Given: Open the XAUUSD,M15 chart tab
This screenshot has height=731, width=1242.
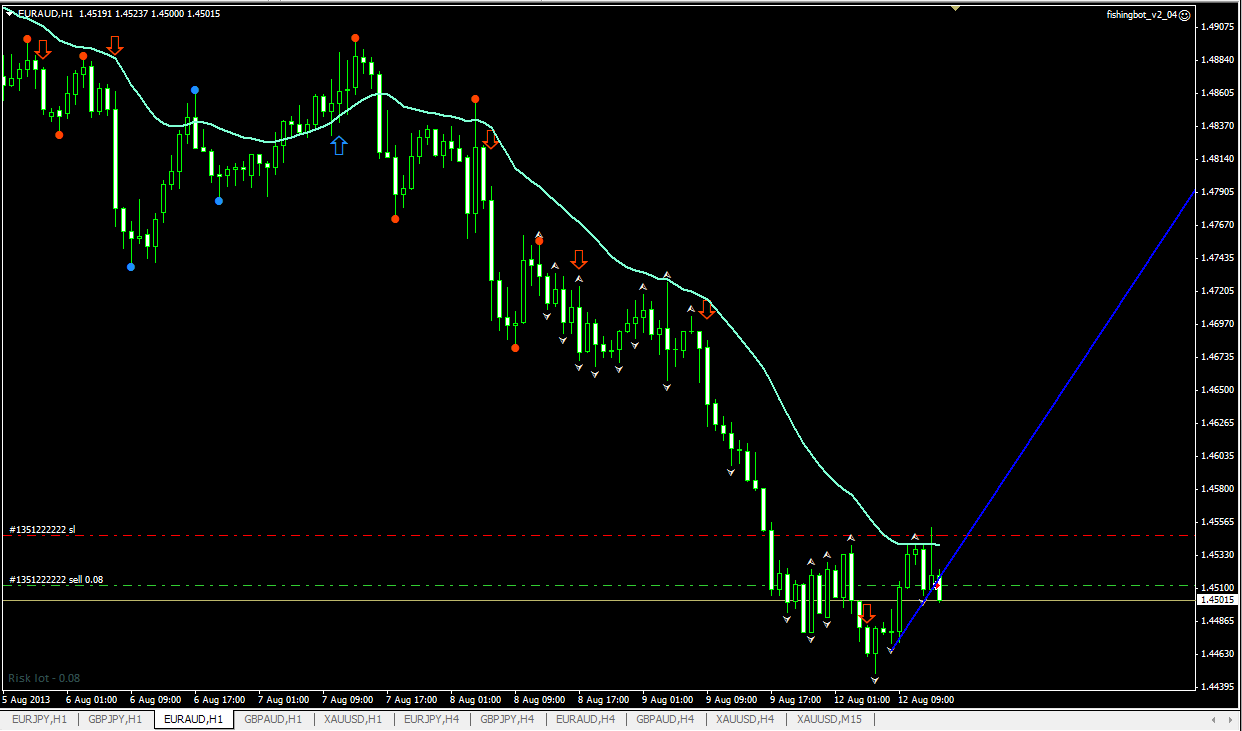Looking at the screenshot, I should pyautogui.click(x=829, y=719).
